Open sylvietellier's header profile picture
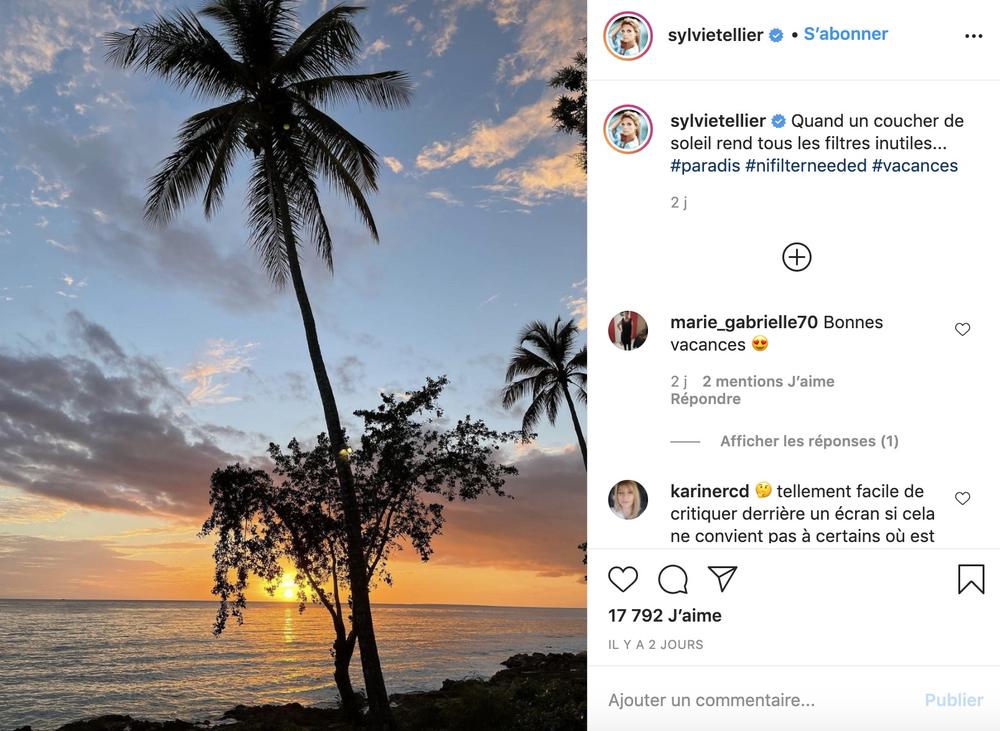The height and width of the screenshot is (731, 1000). [628, 36]
